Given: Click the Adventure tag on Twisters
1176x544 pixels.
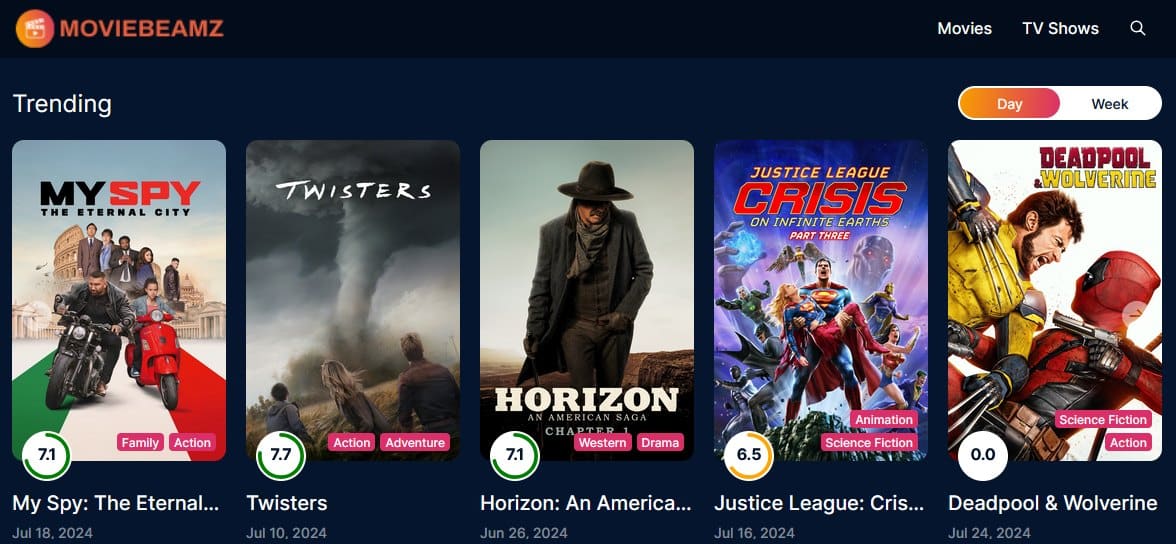Looking at the screenshot, I should (x=415, y=443).
